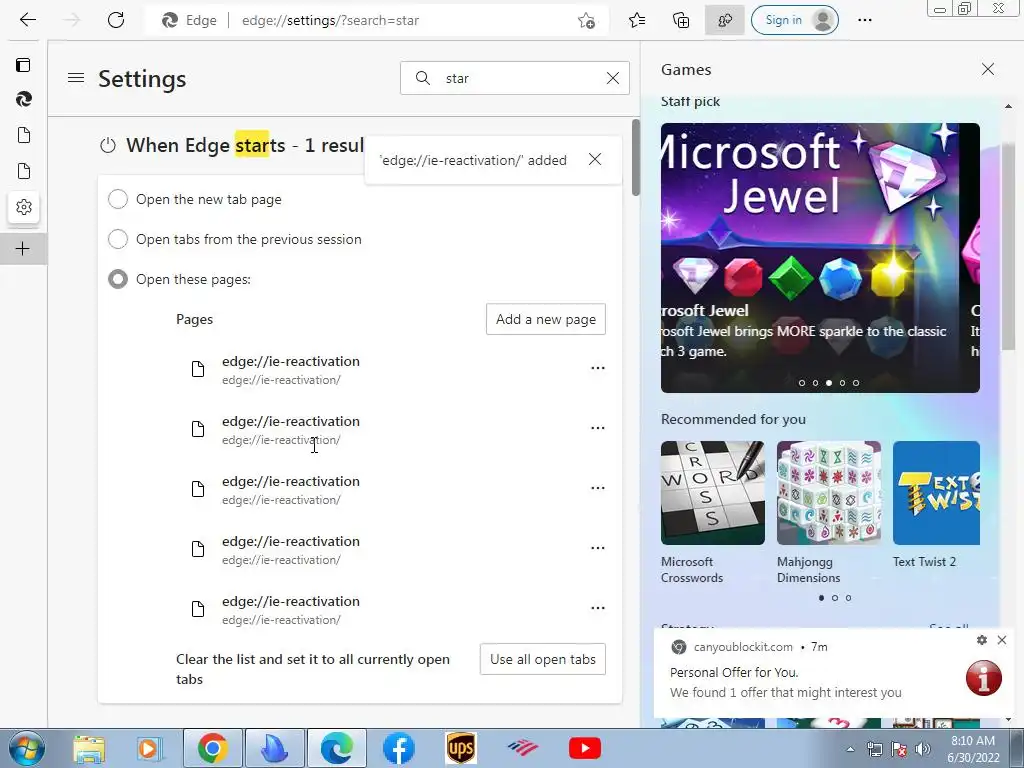
Task: Click the Add a new page button
Action: pyautogui.click(x=546, y=319)
